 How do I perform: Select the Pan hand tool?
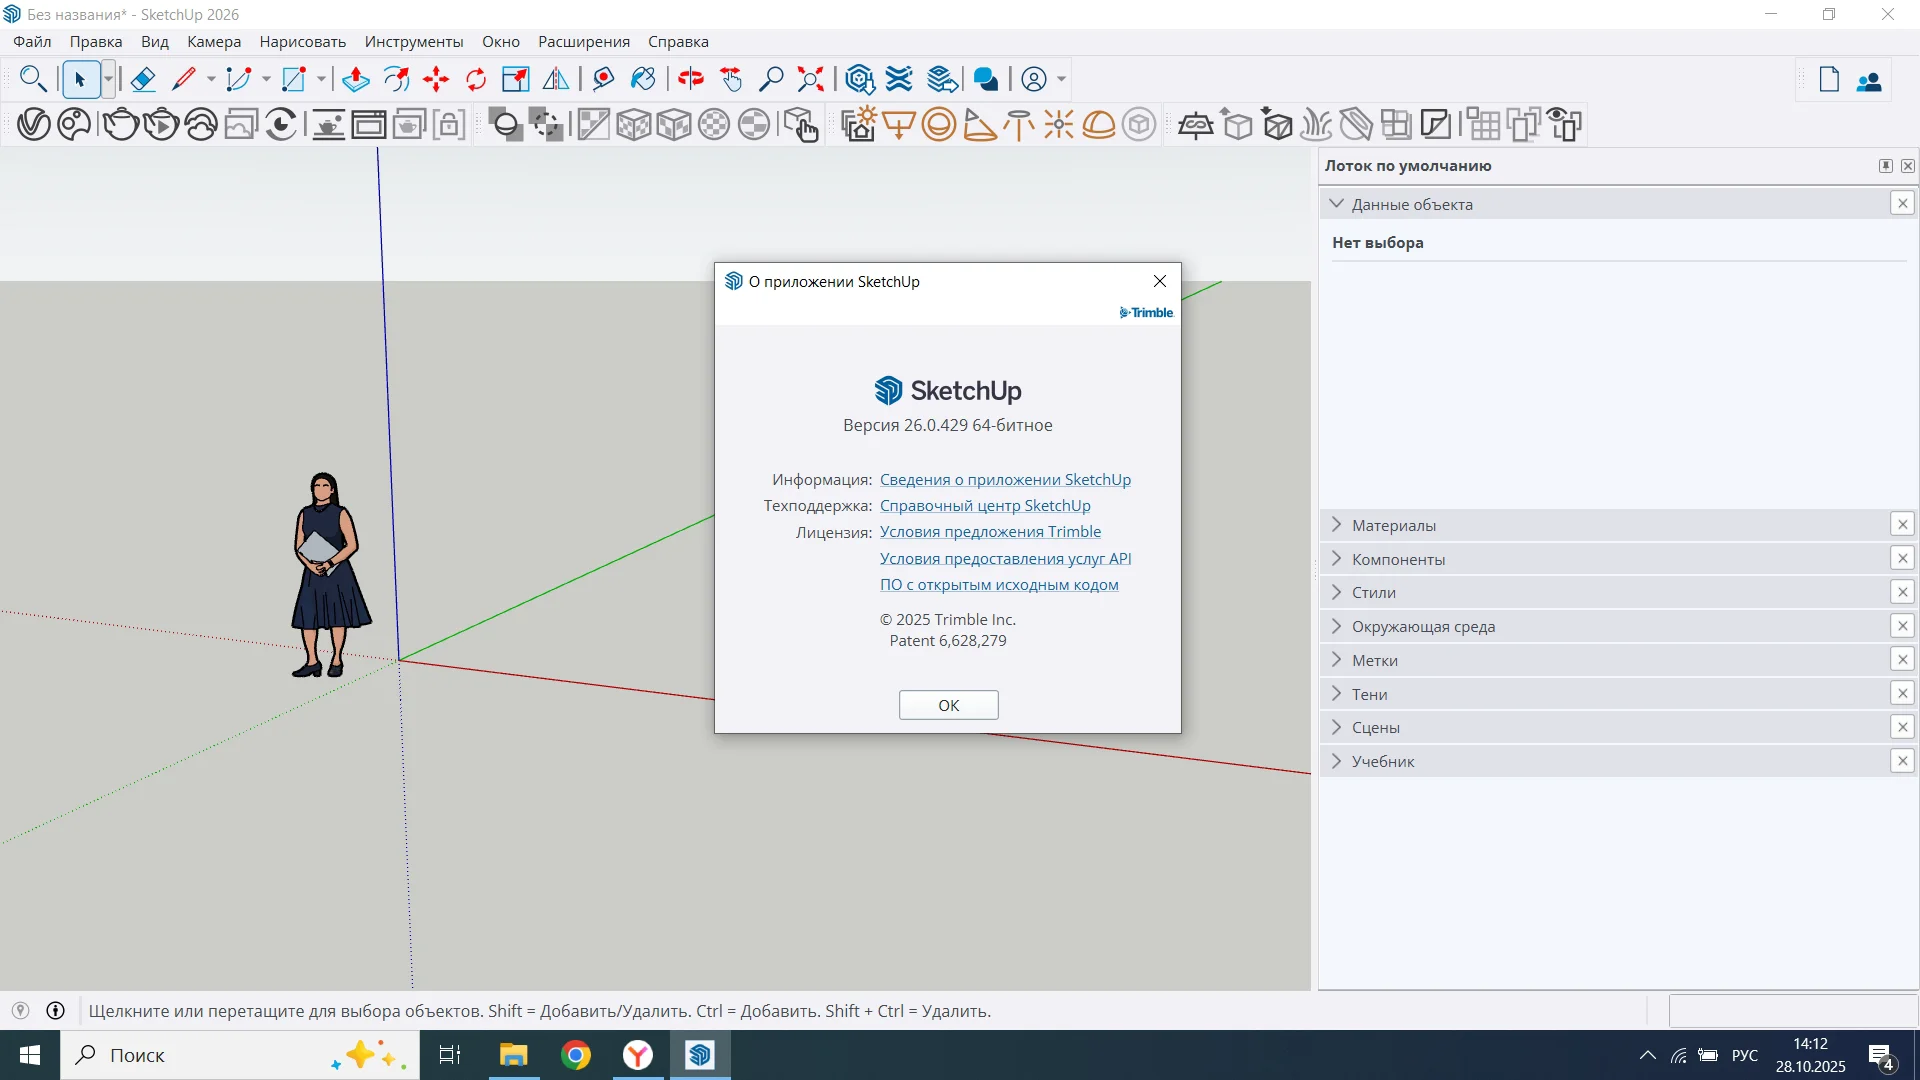click(731, 79)
